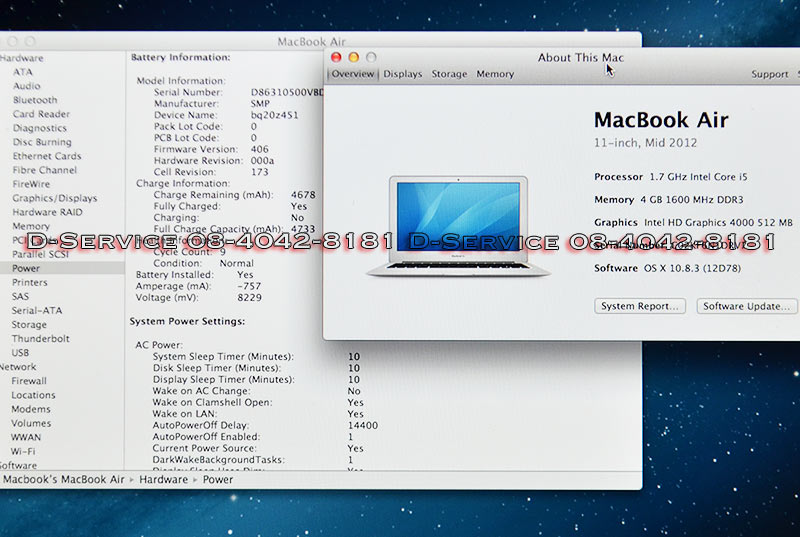
Task: Select WWAN under Network
Action: point(26,438)
